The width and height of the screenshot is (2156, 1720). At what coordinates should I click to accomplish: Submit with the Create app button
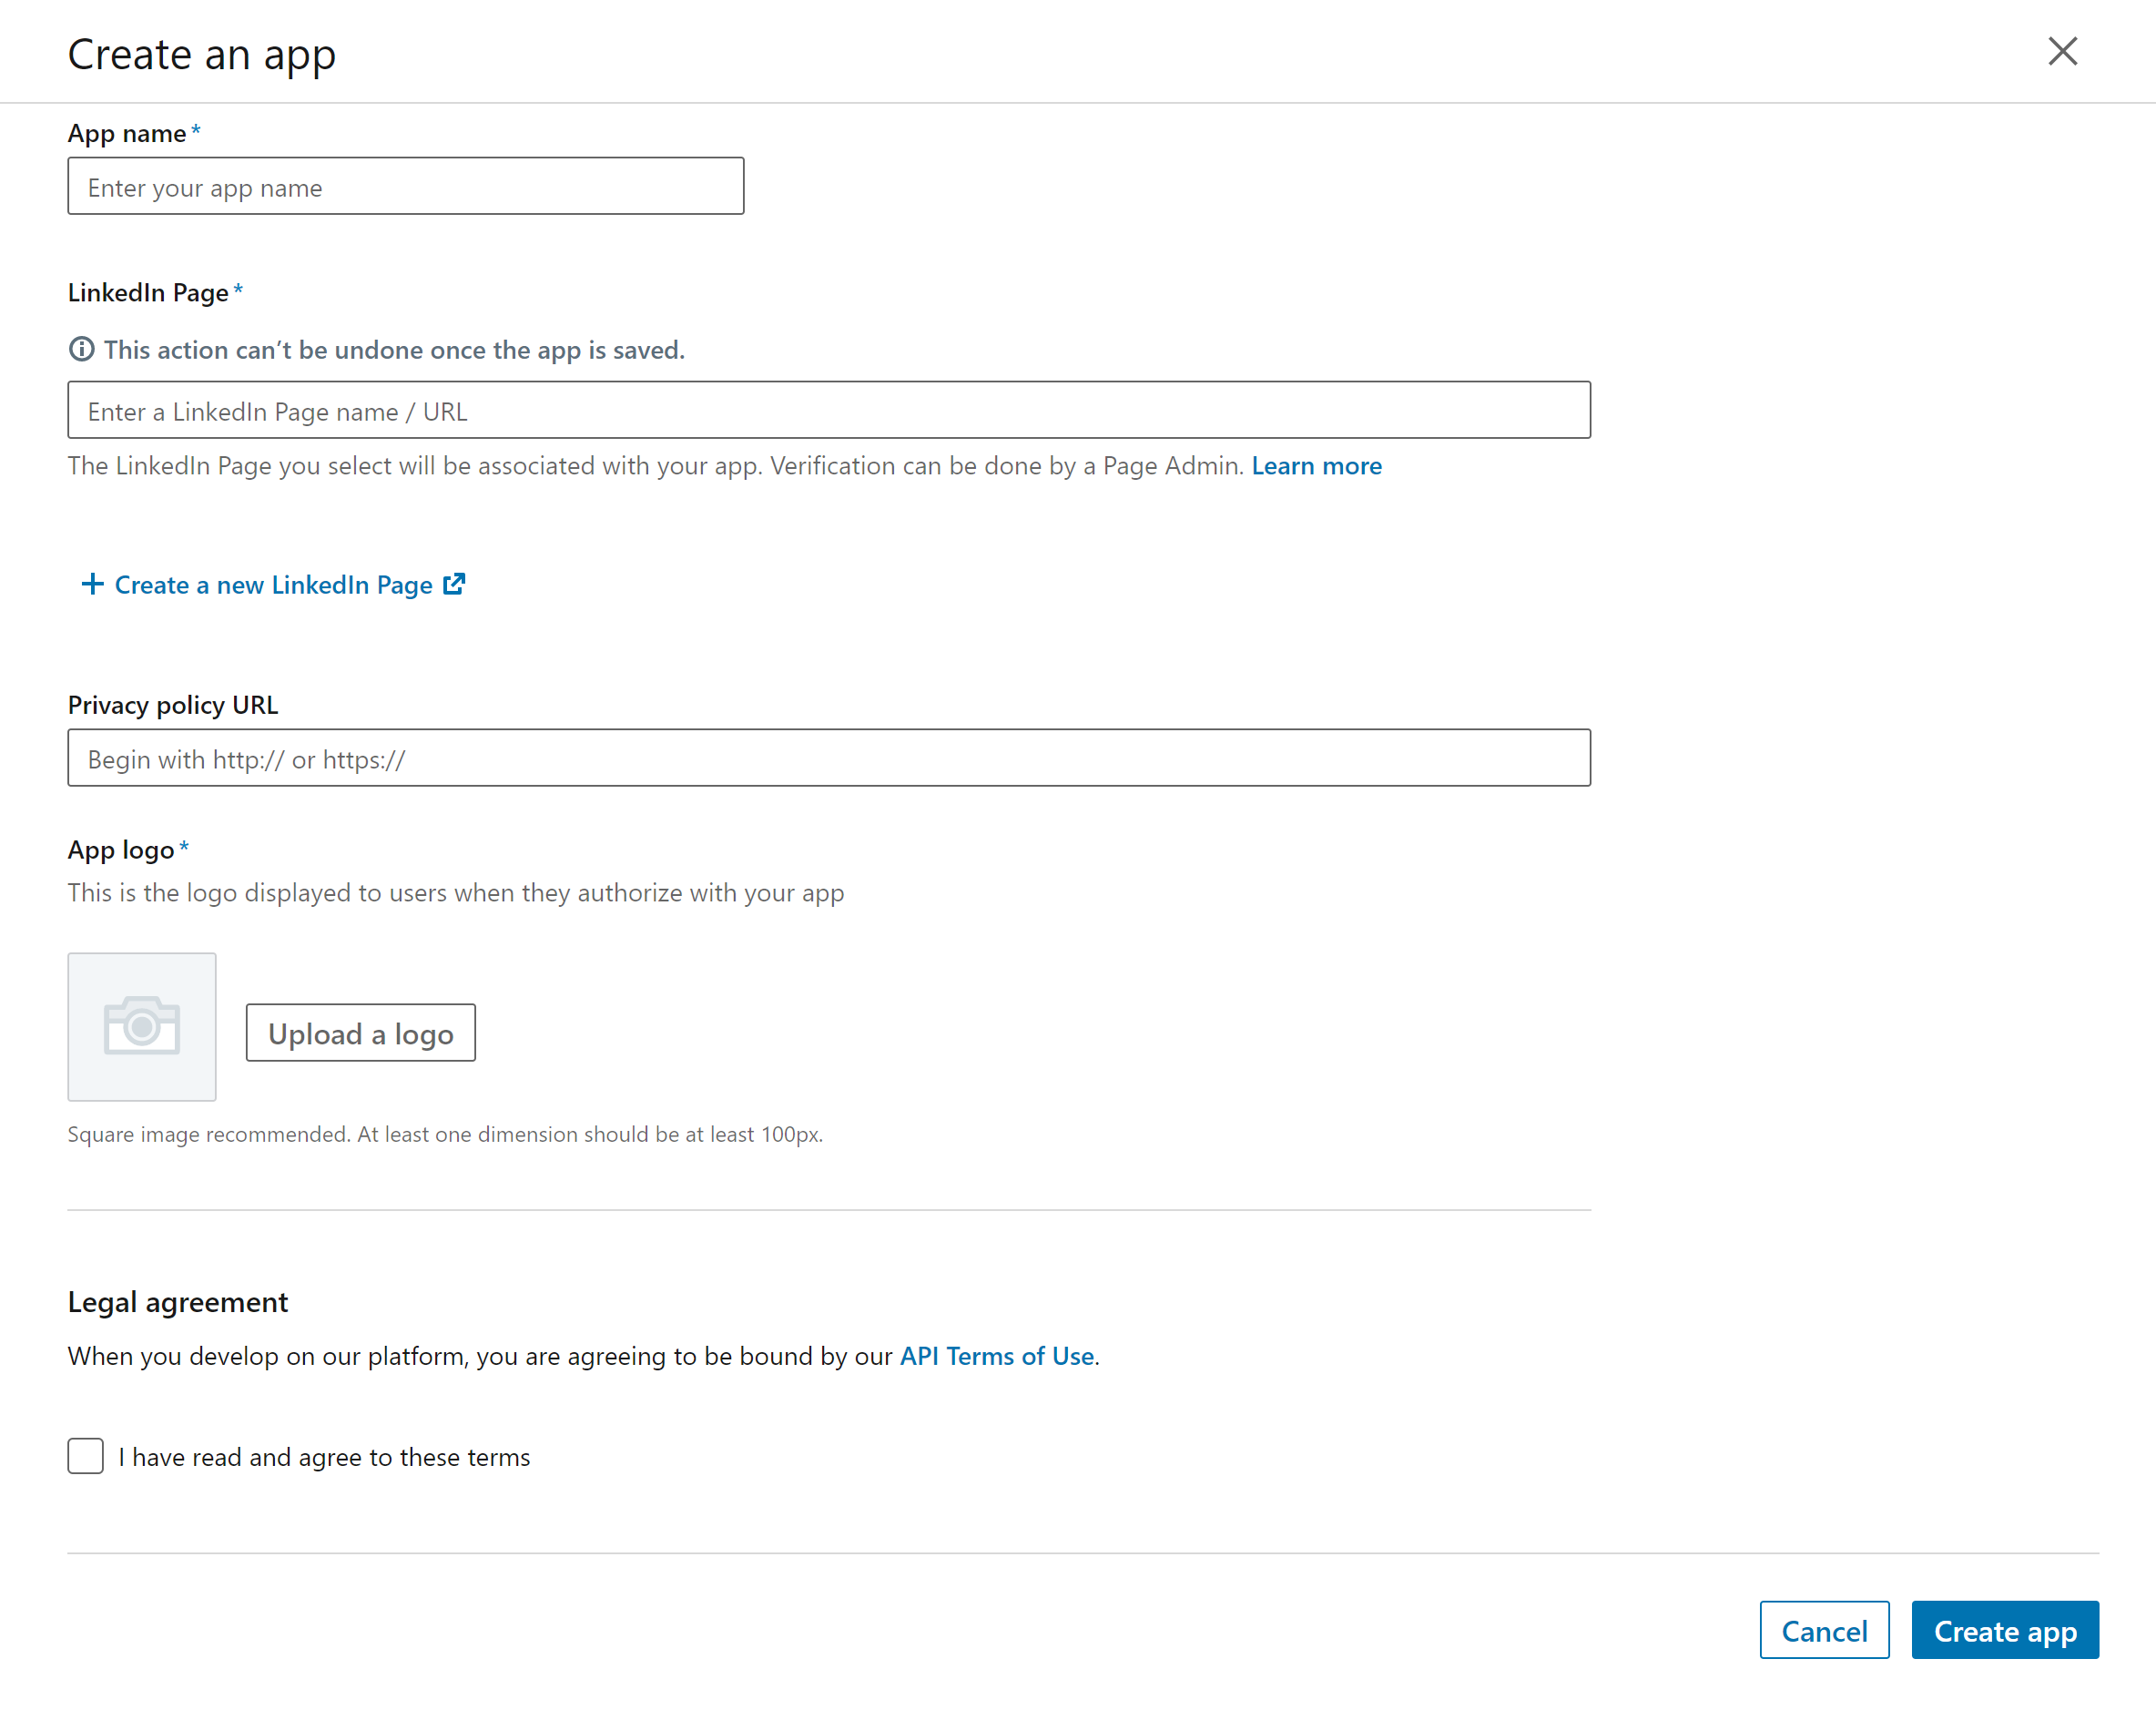[2004, 1630]
